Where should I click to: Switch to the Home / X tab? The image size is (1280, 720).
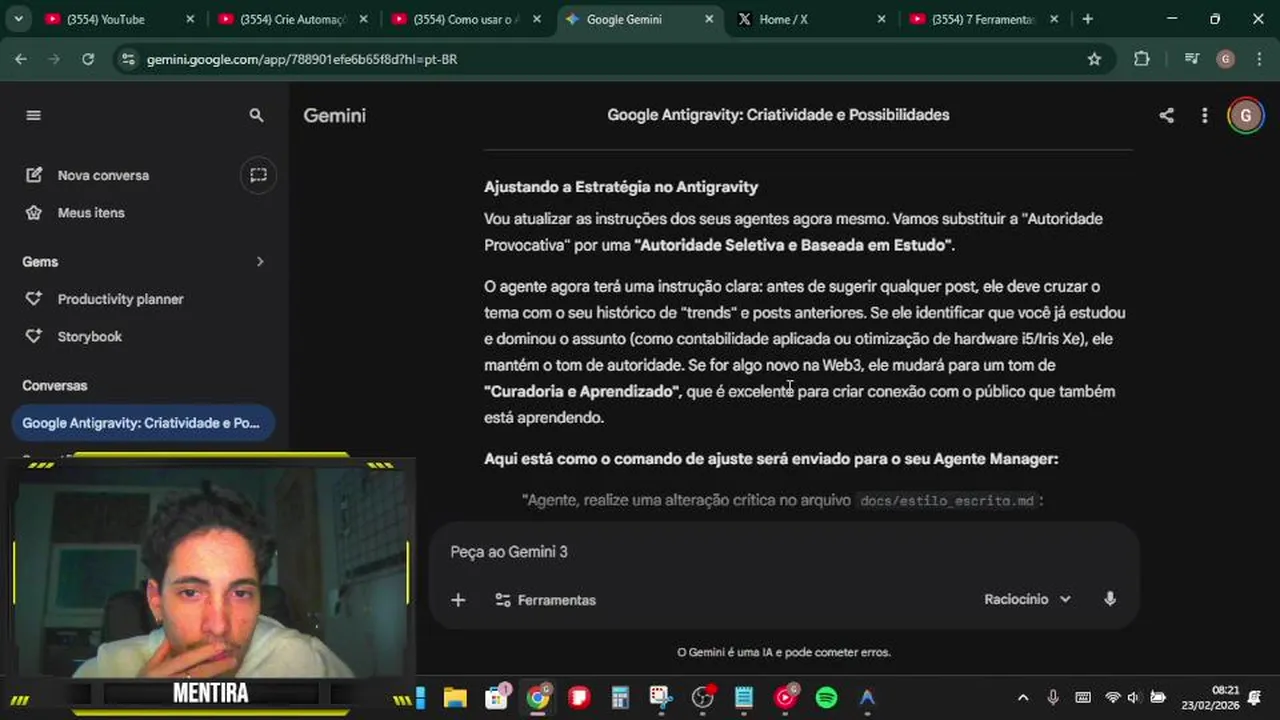click(812, 19)
